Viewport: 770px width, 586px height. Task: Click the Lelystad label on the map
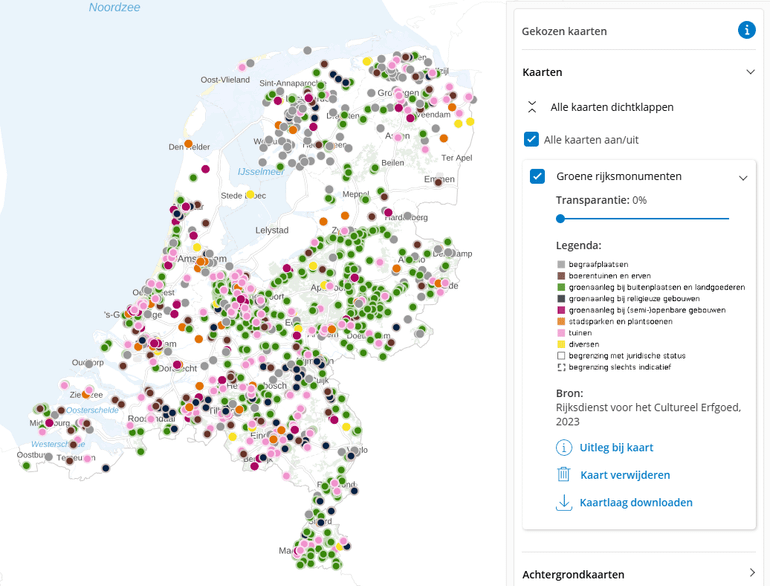272,230
